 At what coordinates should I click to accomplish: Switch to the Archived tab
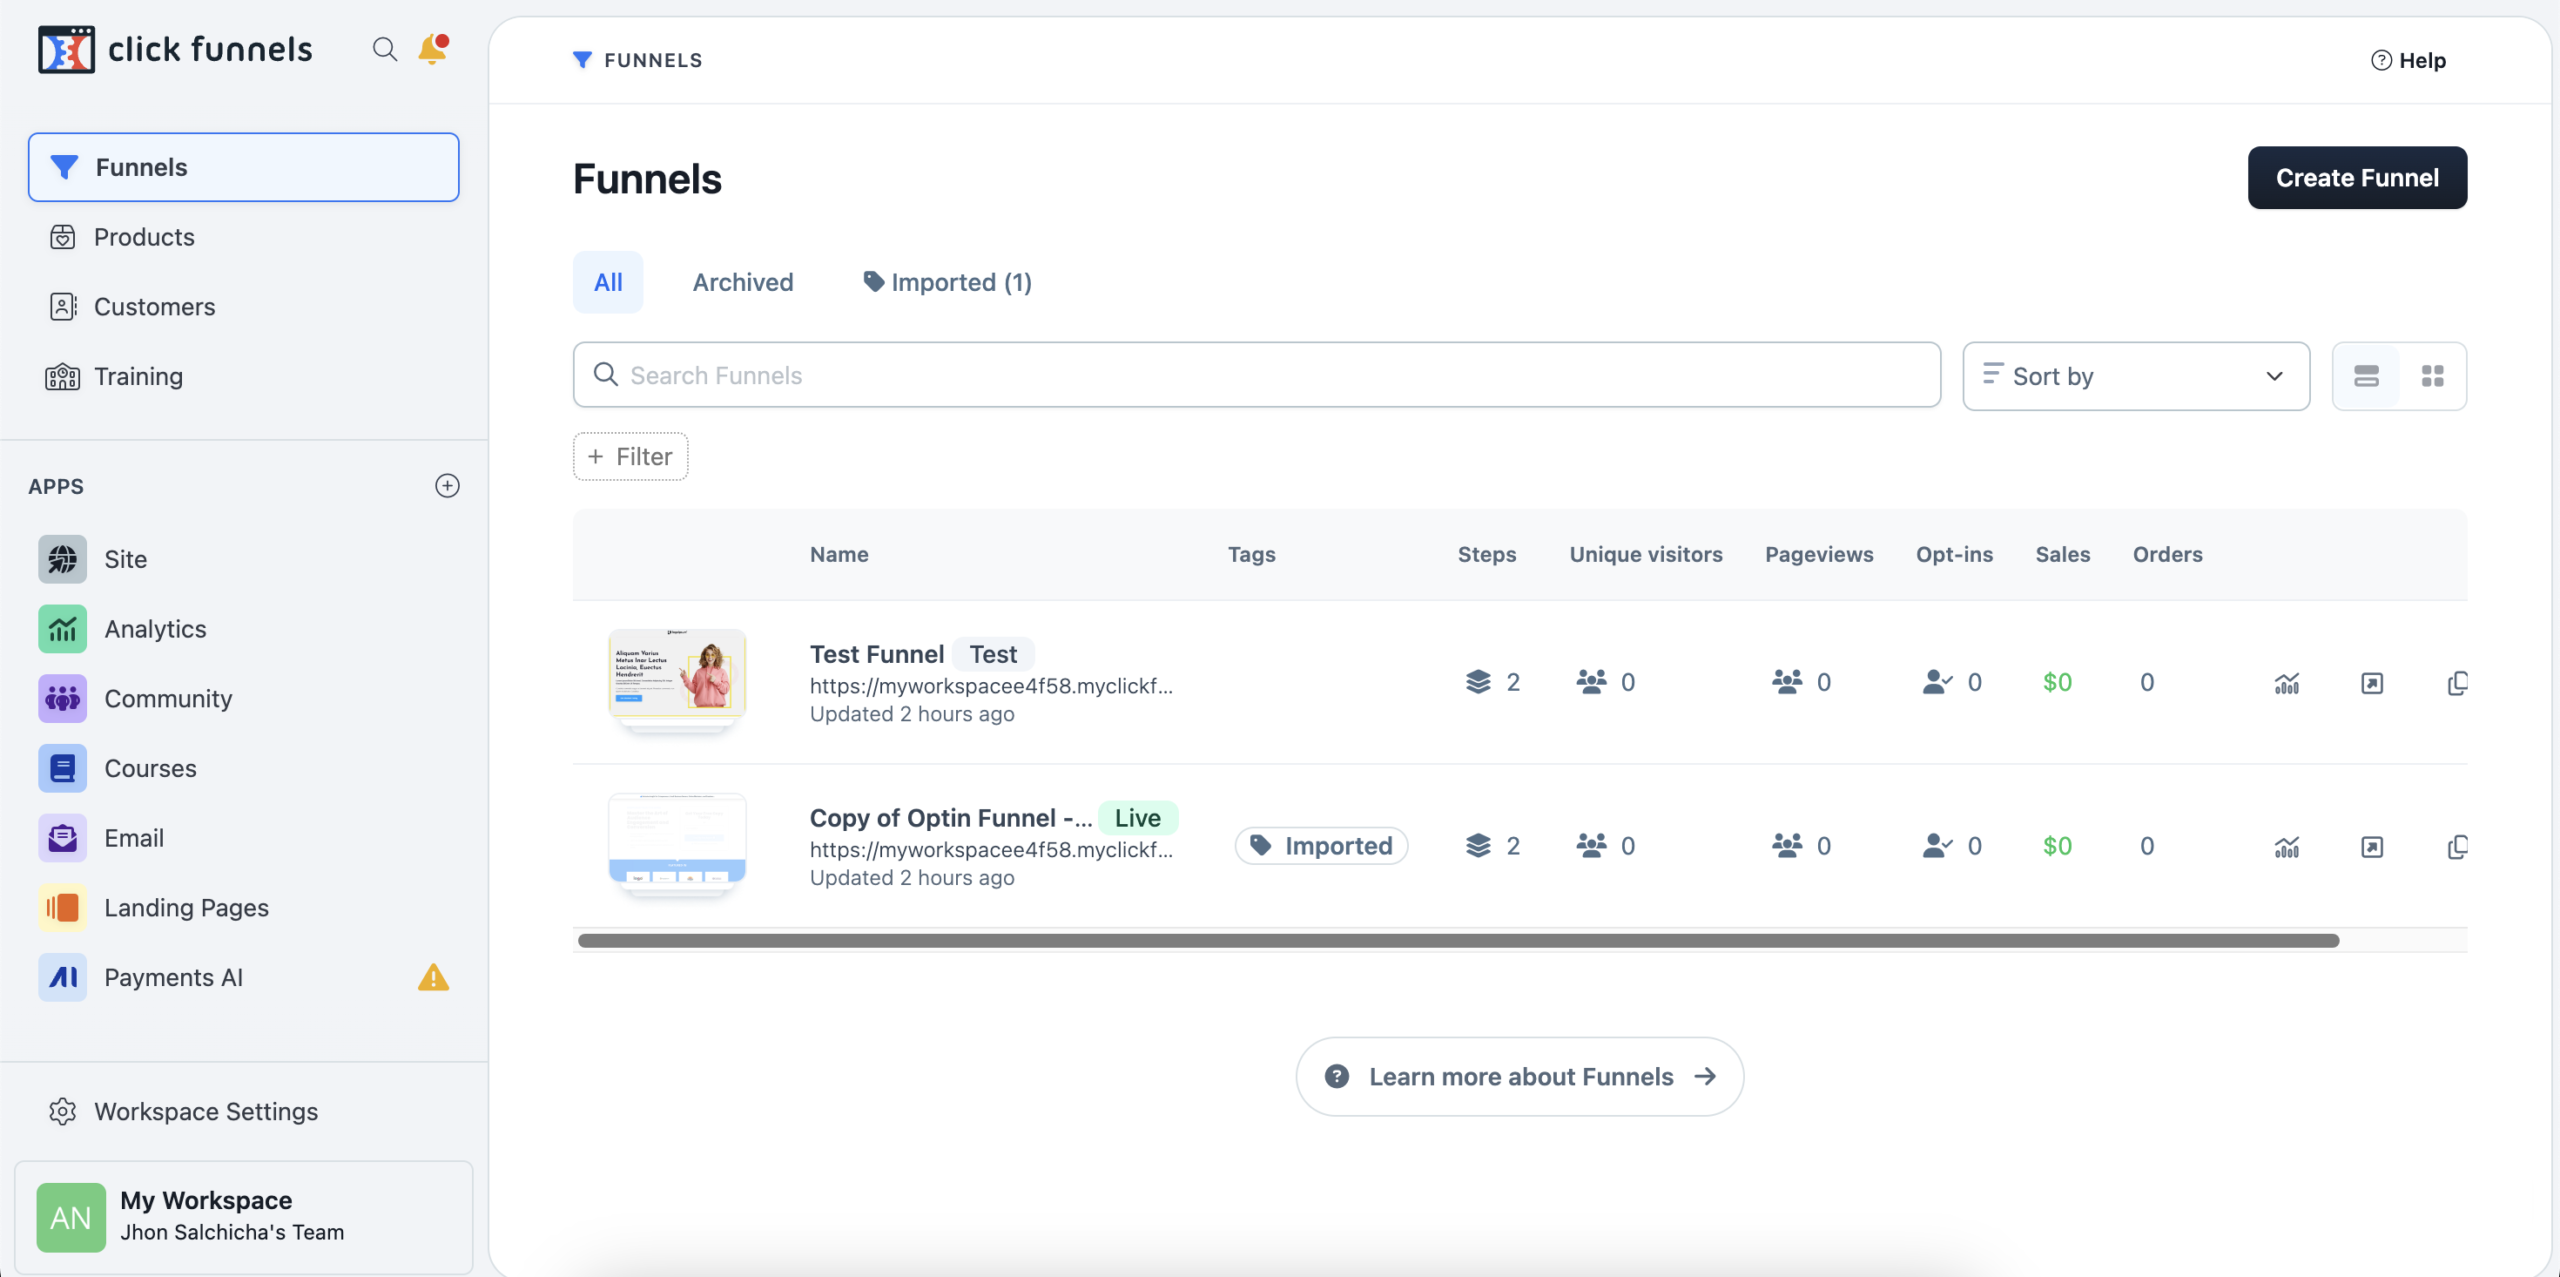click(x=741, y=281)
